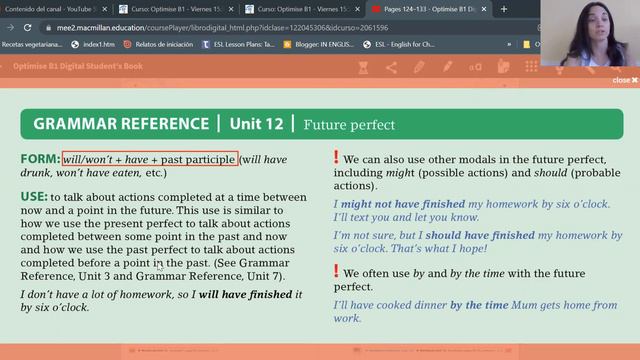The image size is (640, 360).
Task: Select the pencil drawing tool
Action: pos(447,67)
